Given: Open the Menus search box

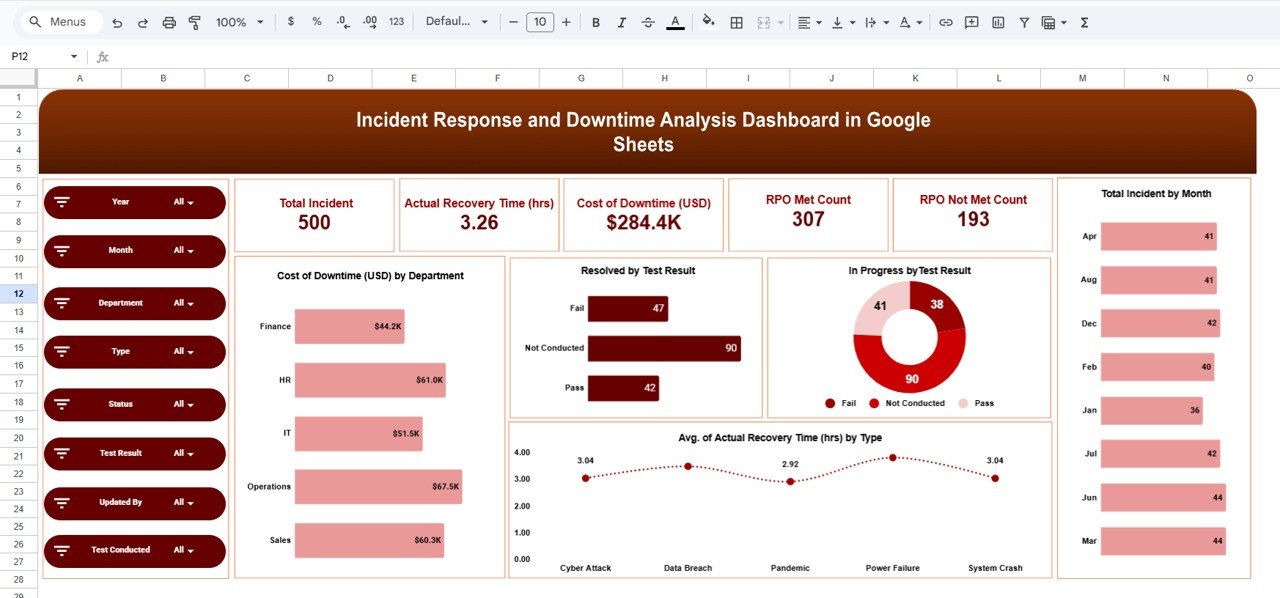Looking at the screenshot, I should click(x=60, y=21).
